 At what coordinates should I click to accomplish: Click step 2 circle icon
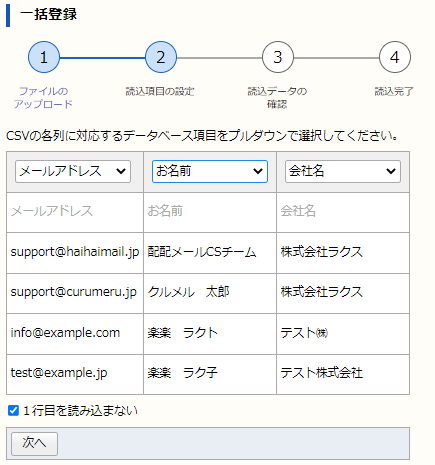(x=161, y=57)
